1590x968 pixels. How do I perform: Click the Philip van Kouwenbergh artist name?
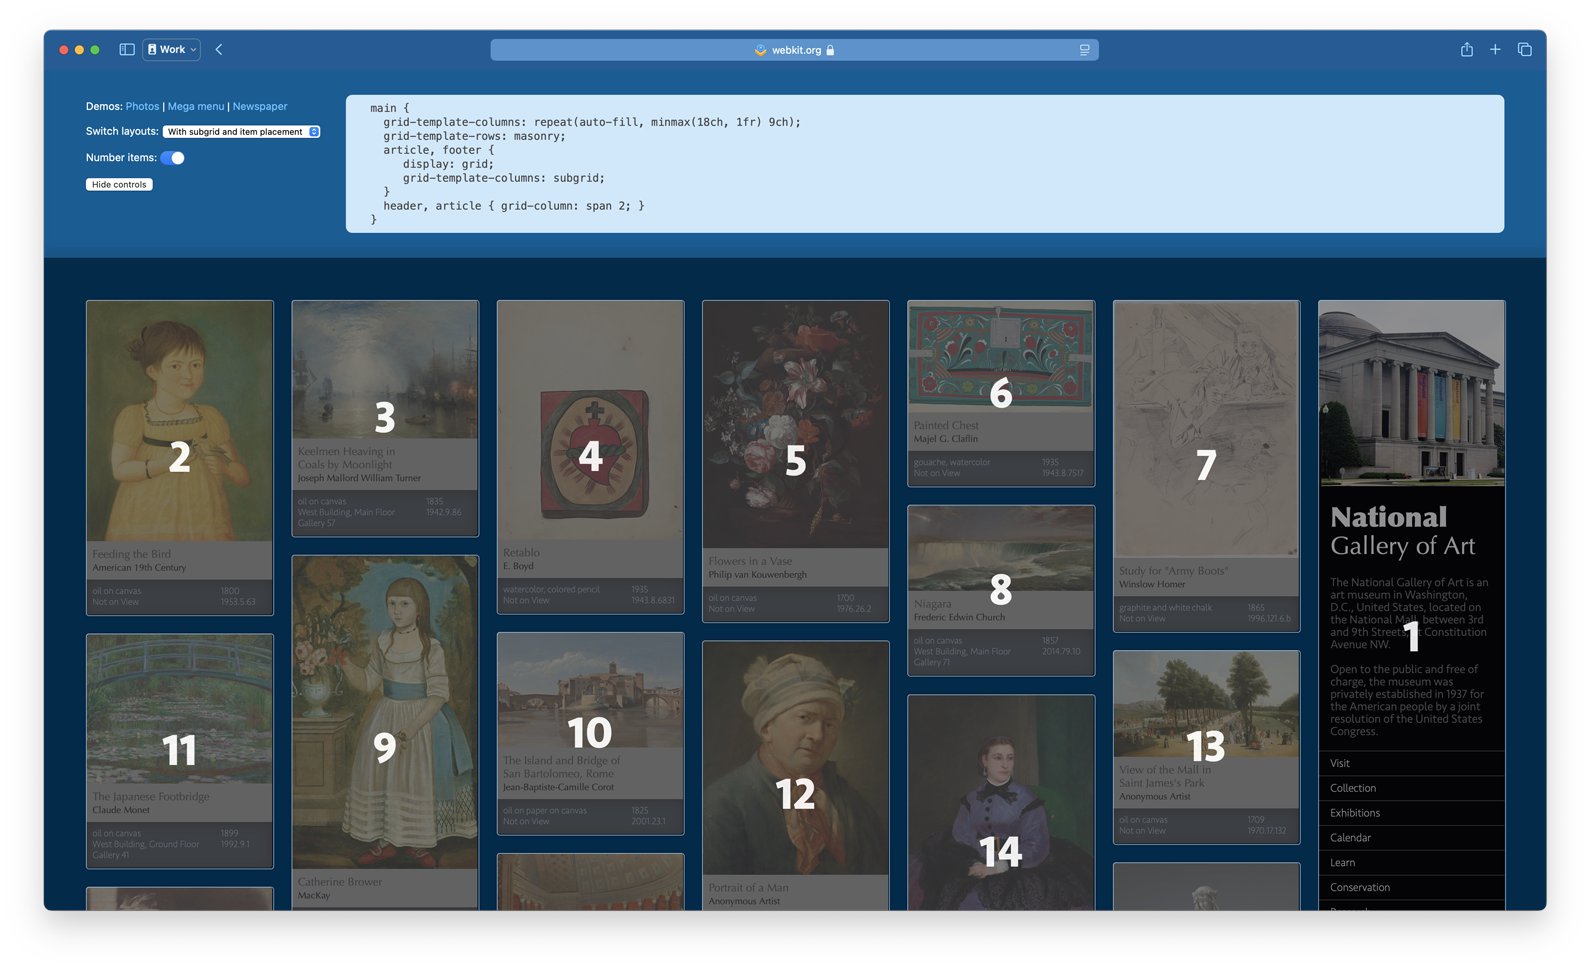click(757, 575)
